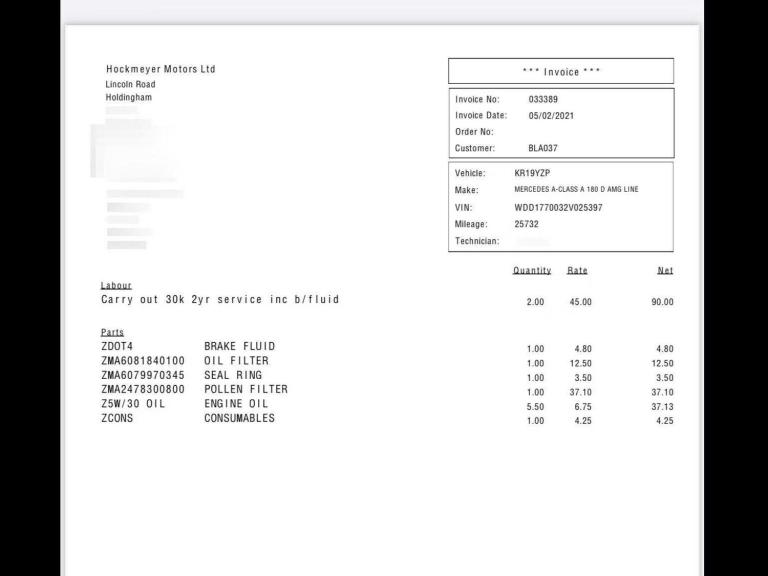
Task: Click the *** Invoice *** title box
Action: (x=560, y=71)
